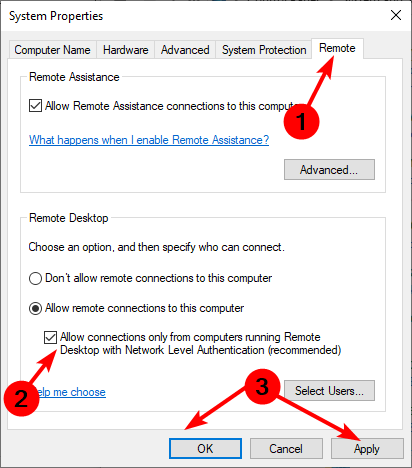Image resolution: width=412 pixels, height=468 pixels.
Task: Click the red circle numbered 2
Action: (21, 399)
